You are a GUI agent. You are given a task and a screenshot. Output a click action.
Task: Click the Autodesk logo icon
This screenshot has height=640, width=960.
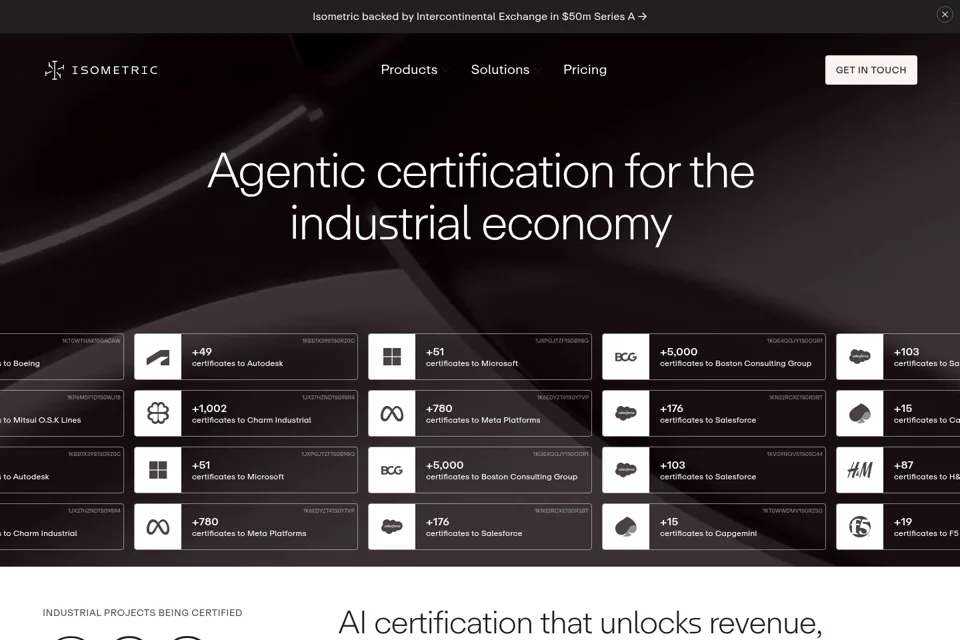(158, 356)
